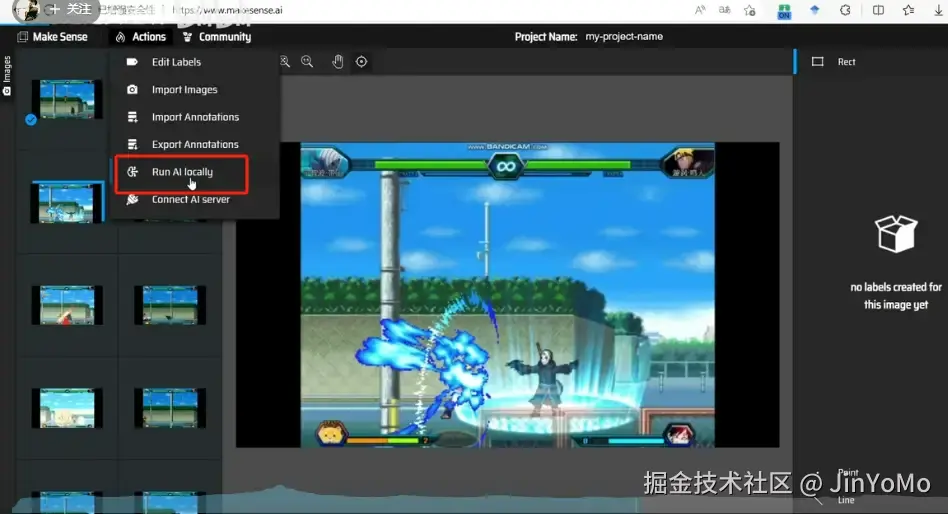
Task: Click browser read aloud icon
Action: click(700, 10)
